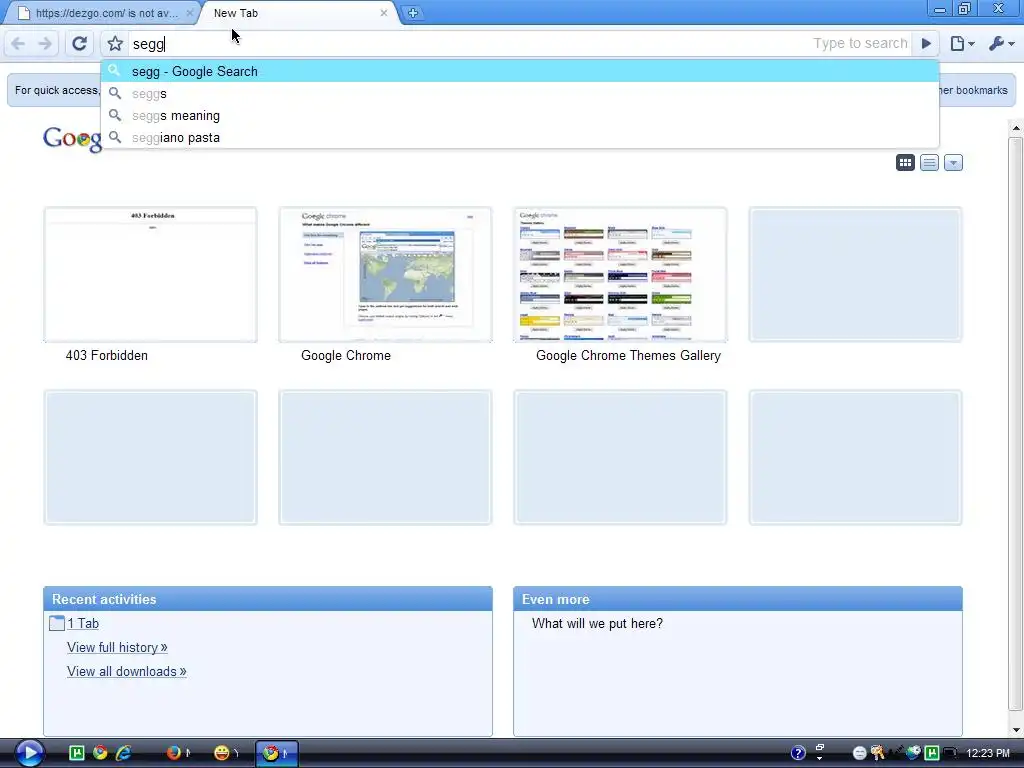Open the page control menu
Screen dimensions: 1024x768
coord(962,44)
